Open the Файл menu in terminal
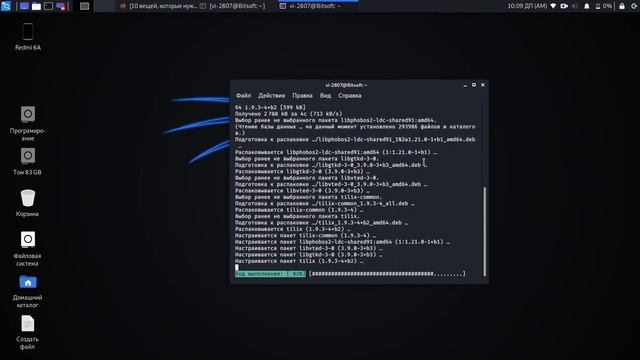 243,96
